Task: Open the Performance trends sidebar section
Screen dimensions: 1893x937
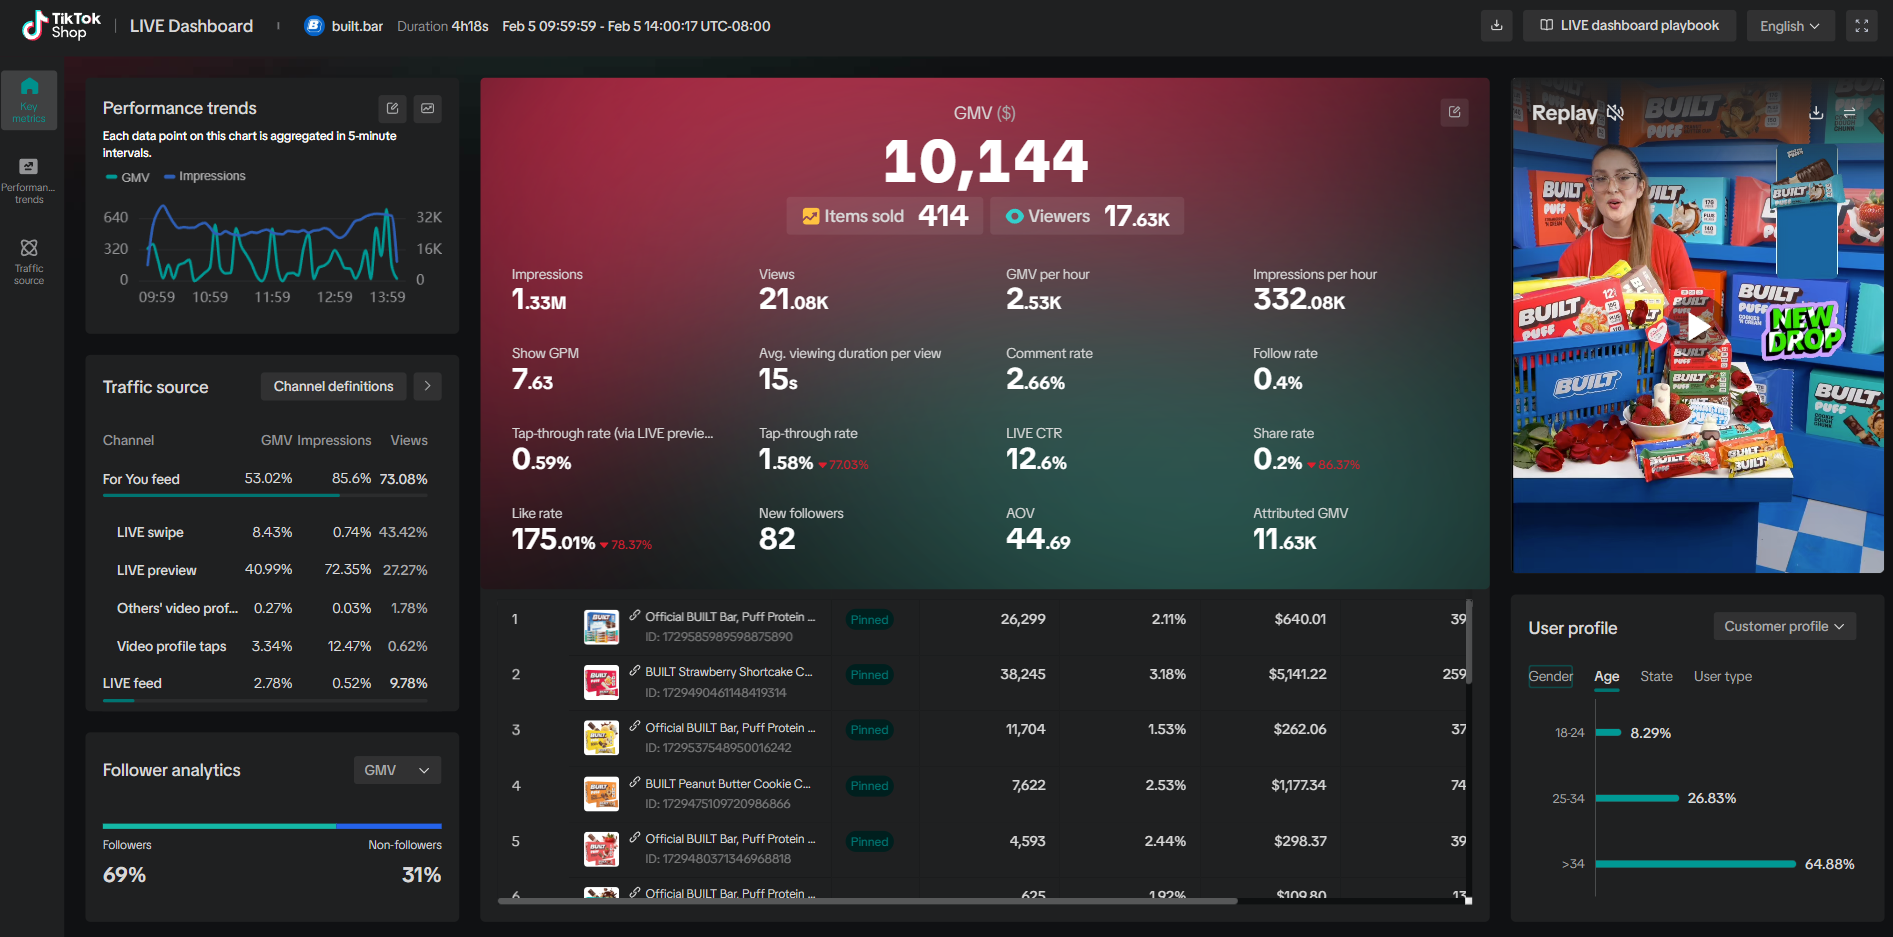Action: point(29,180)
